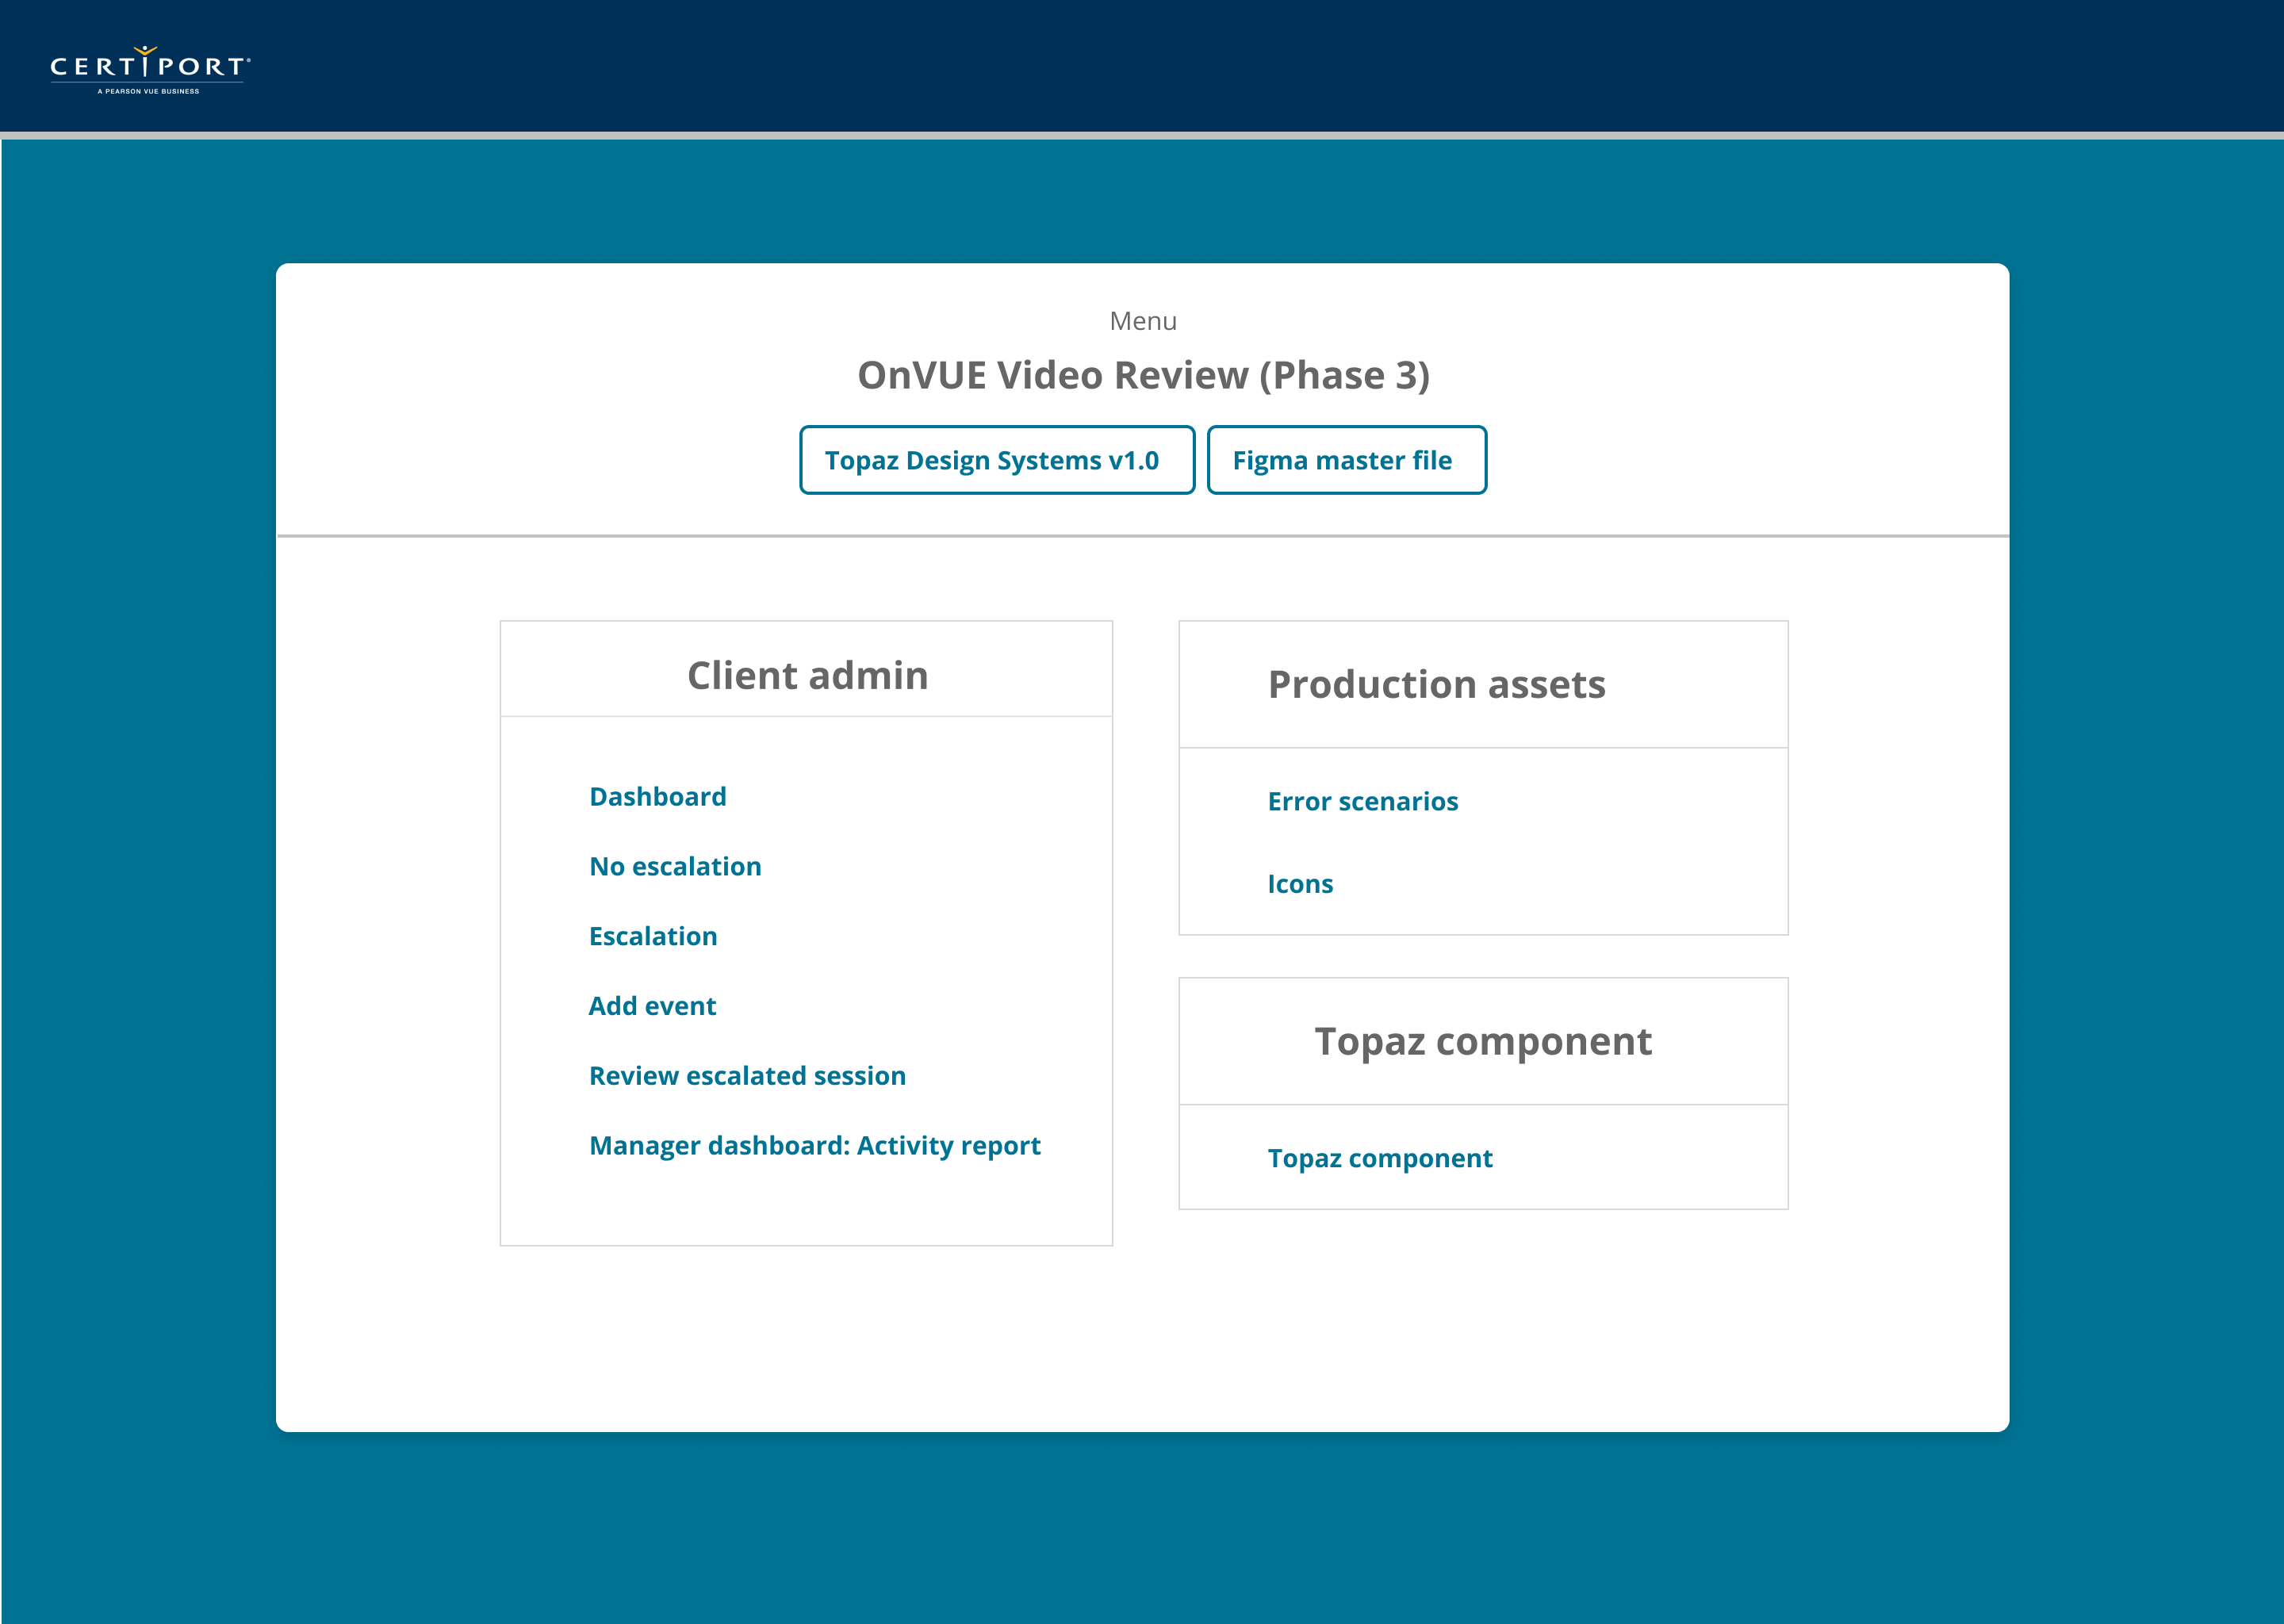
Task: Go to No escalation page
Action: (x=675, y=866)
